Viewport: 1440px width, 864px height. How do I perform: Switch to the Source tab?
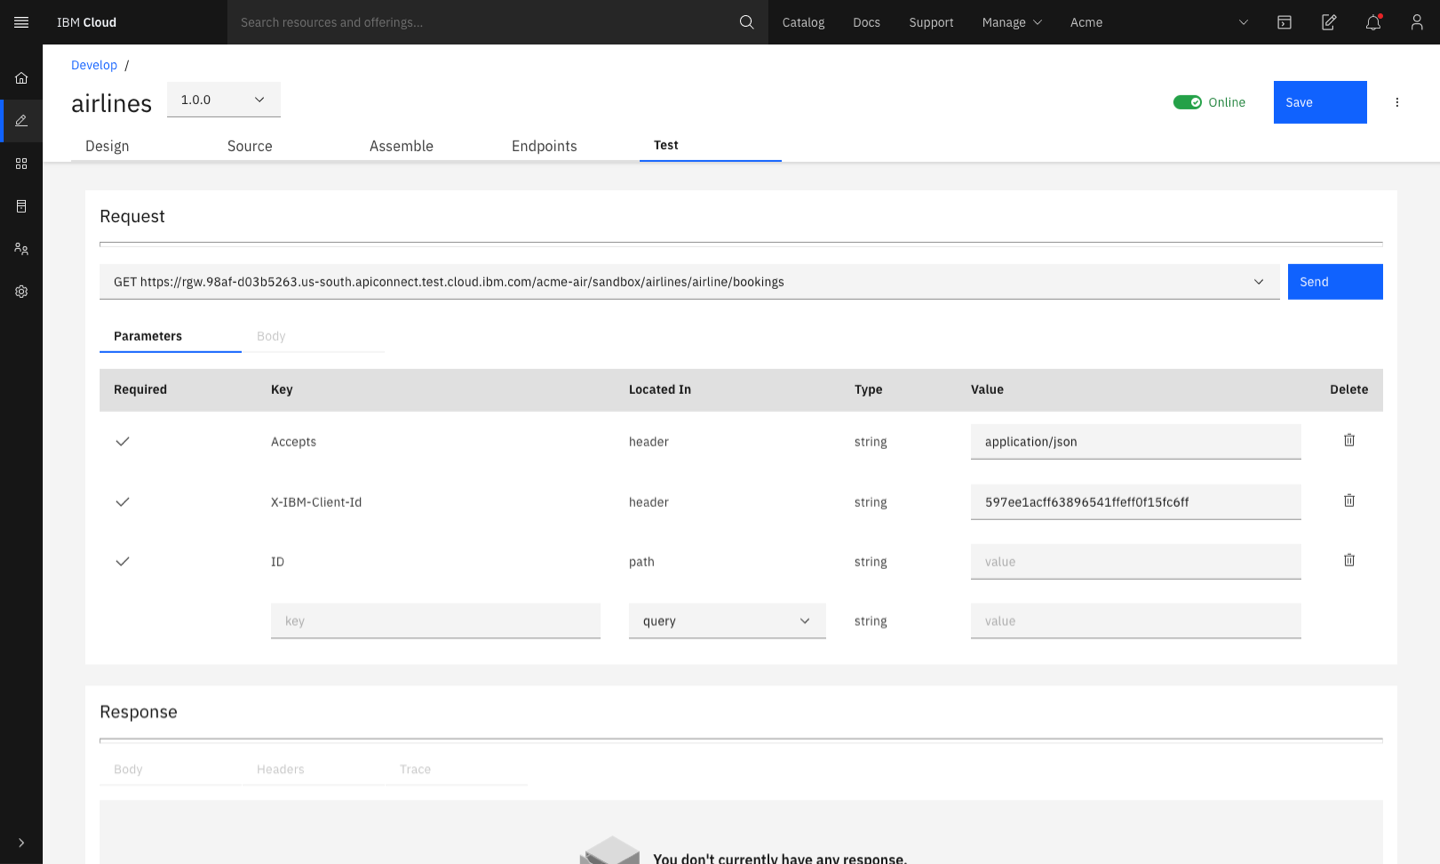pyautogui.click(x=250, y=146)
